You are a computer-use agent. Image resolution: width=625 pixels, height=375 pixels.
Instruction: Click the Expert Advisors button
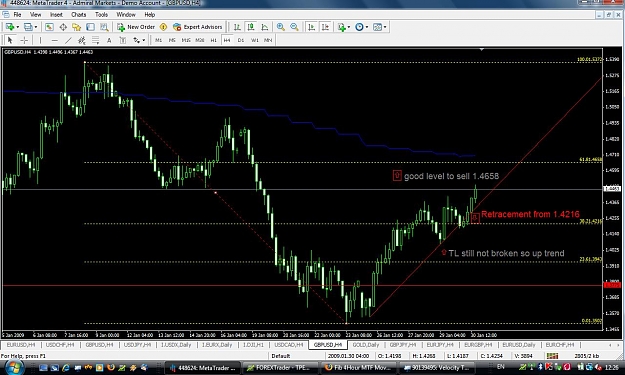(197, 27)
